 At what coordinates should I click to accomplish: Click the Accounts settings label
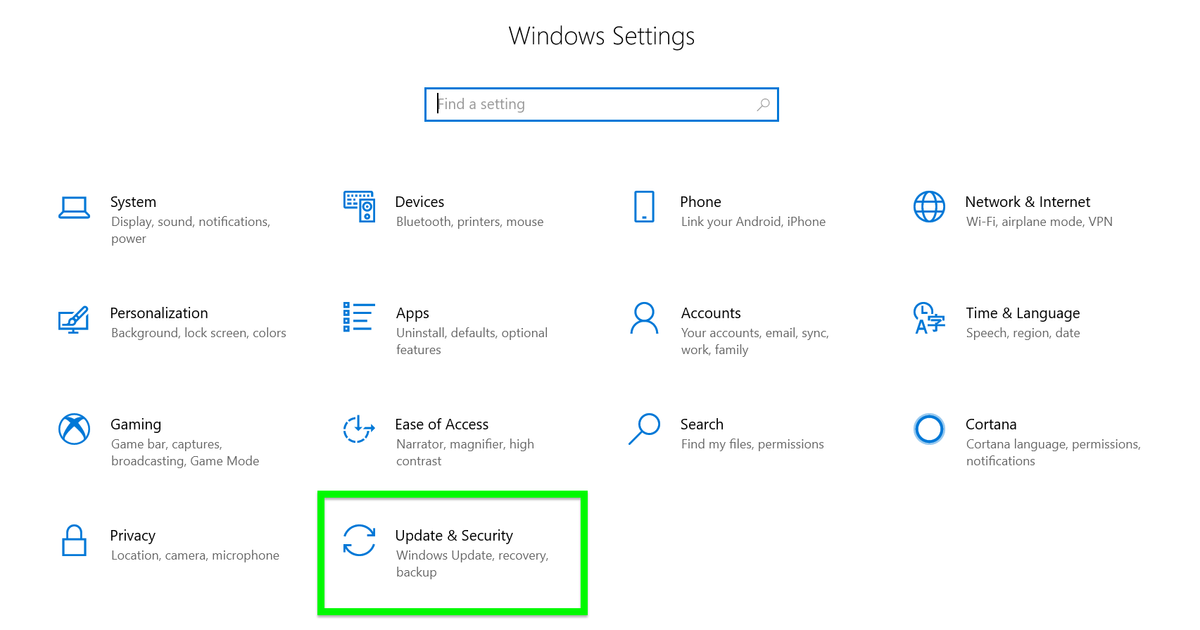(x=711, y=313)
